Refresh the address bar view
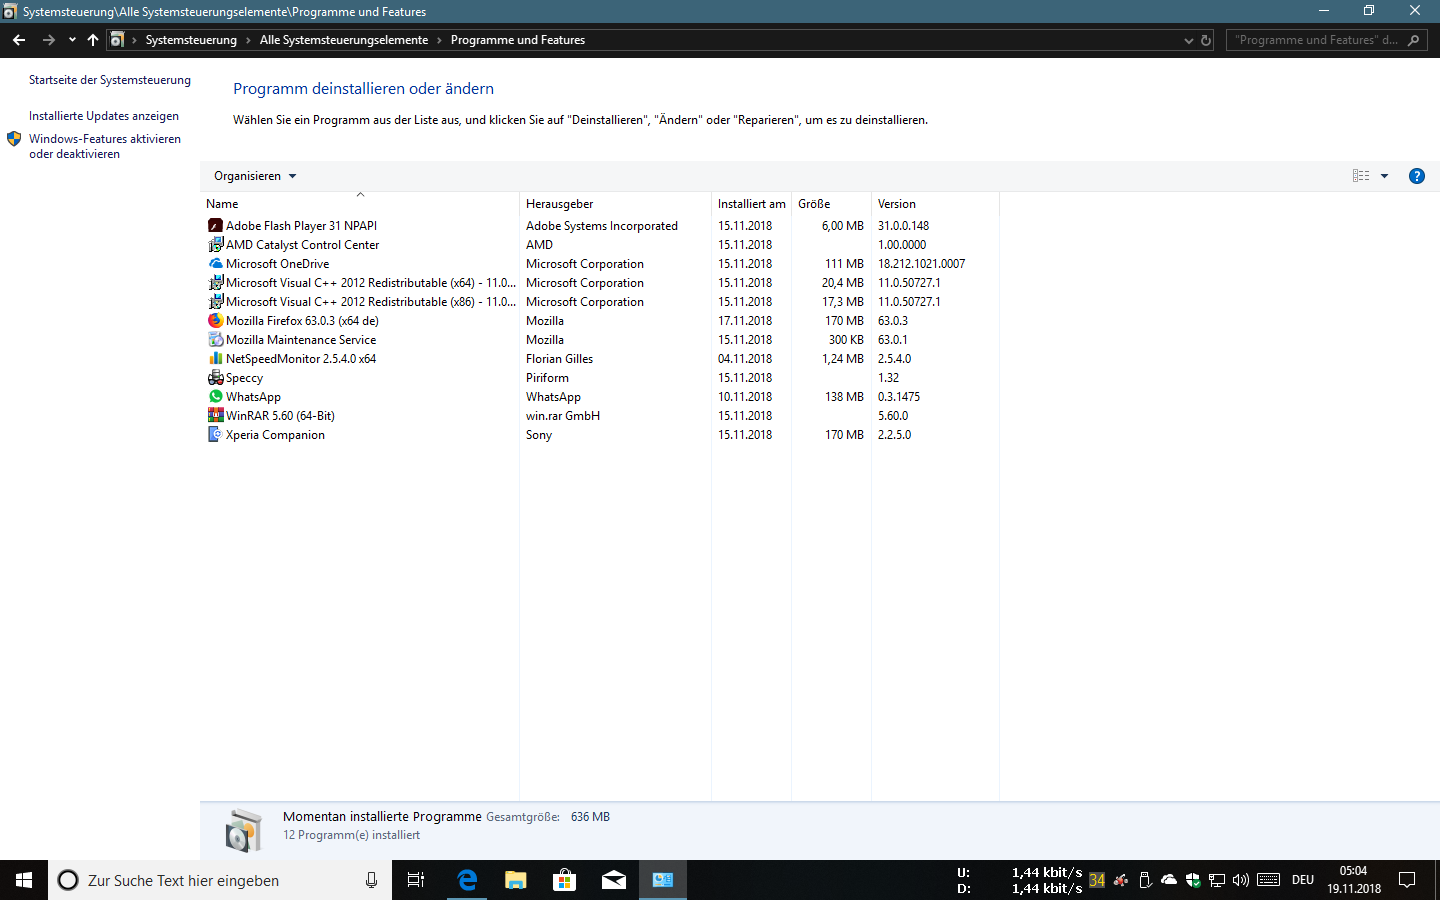The width and height of the screenshot is (1440, 900). (x=1206, y=40)
